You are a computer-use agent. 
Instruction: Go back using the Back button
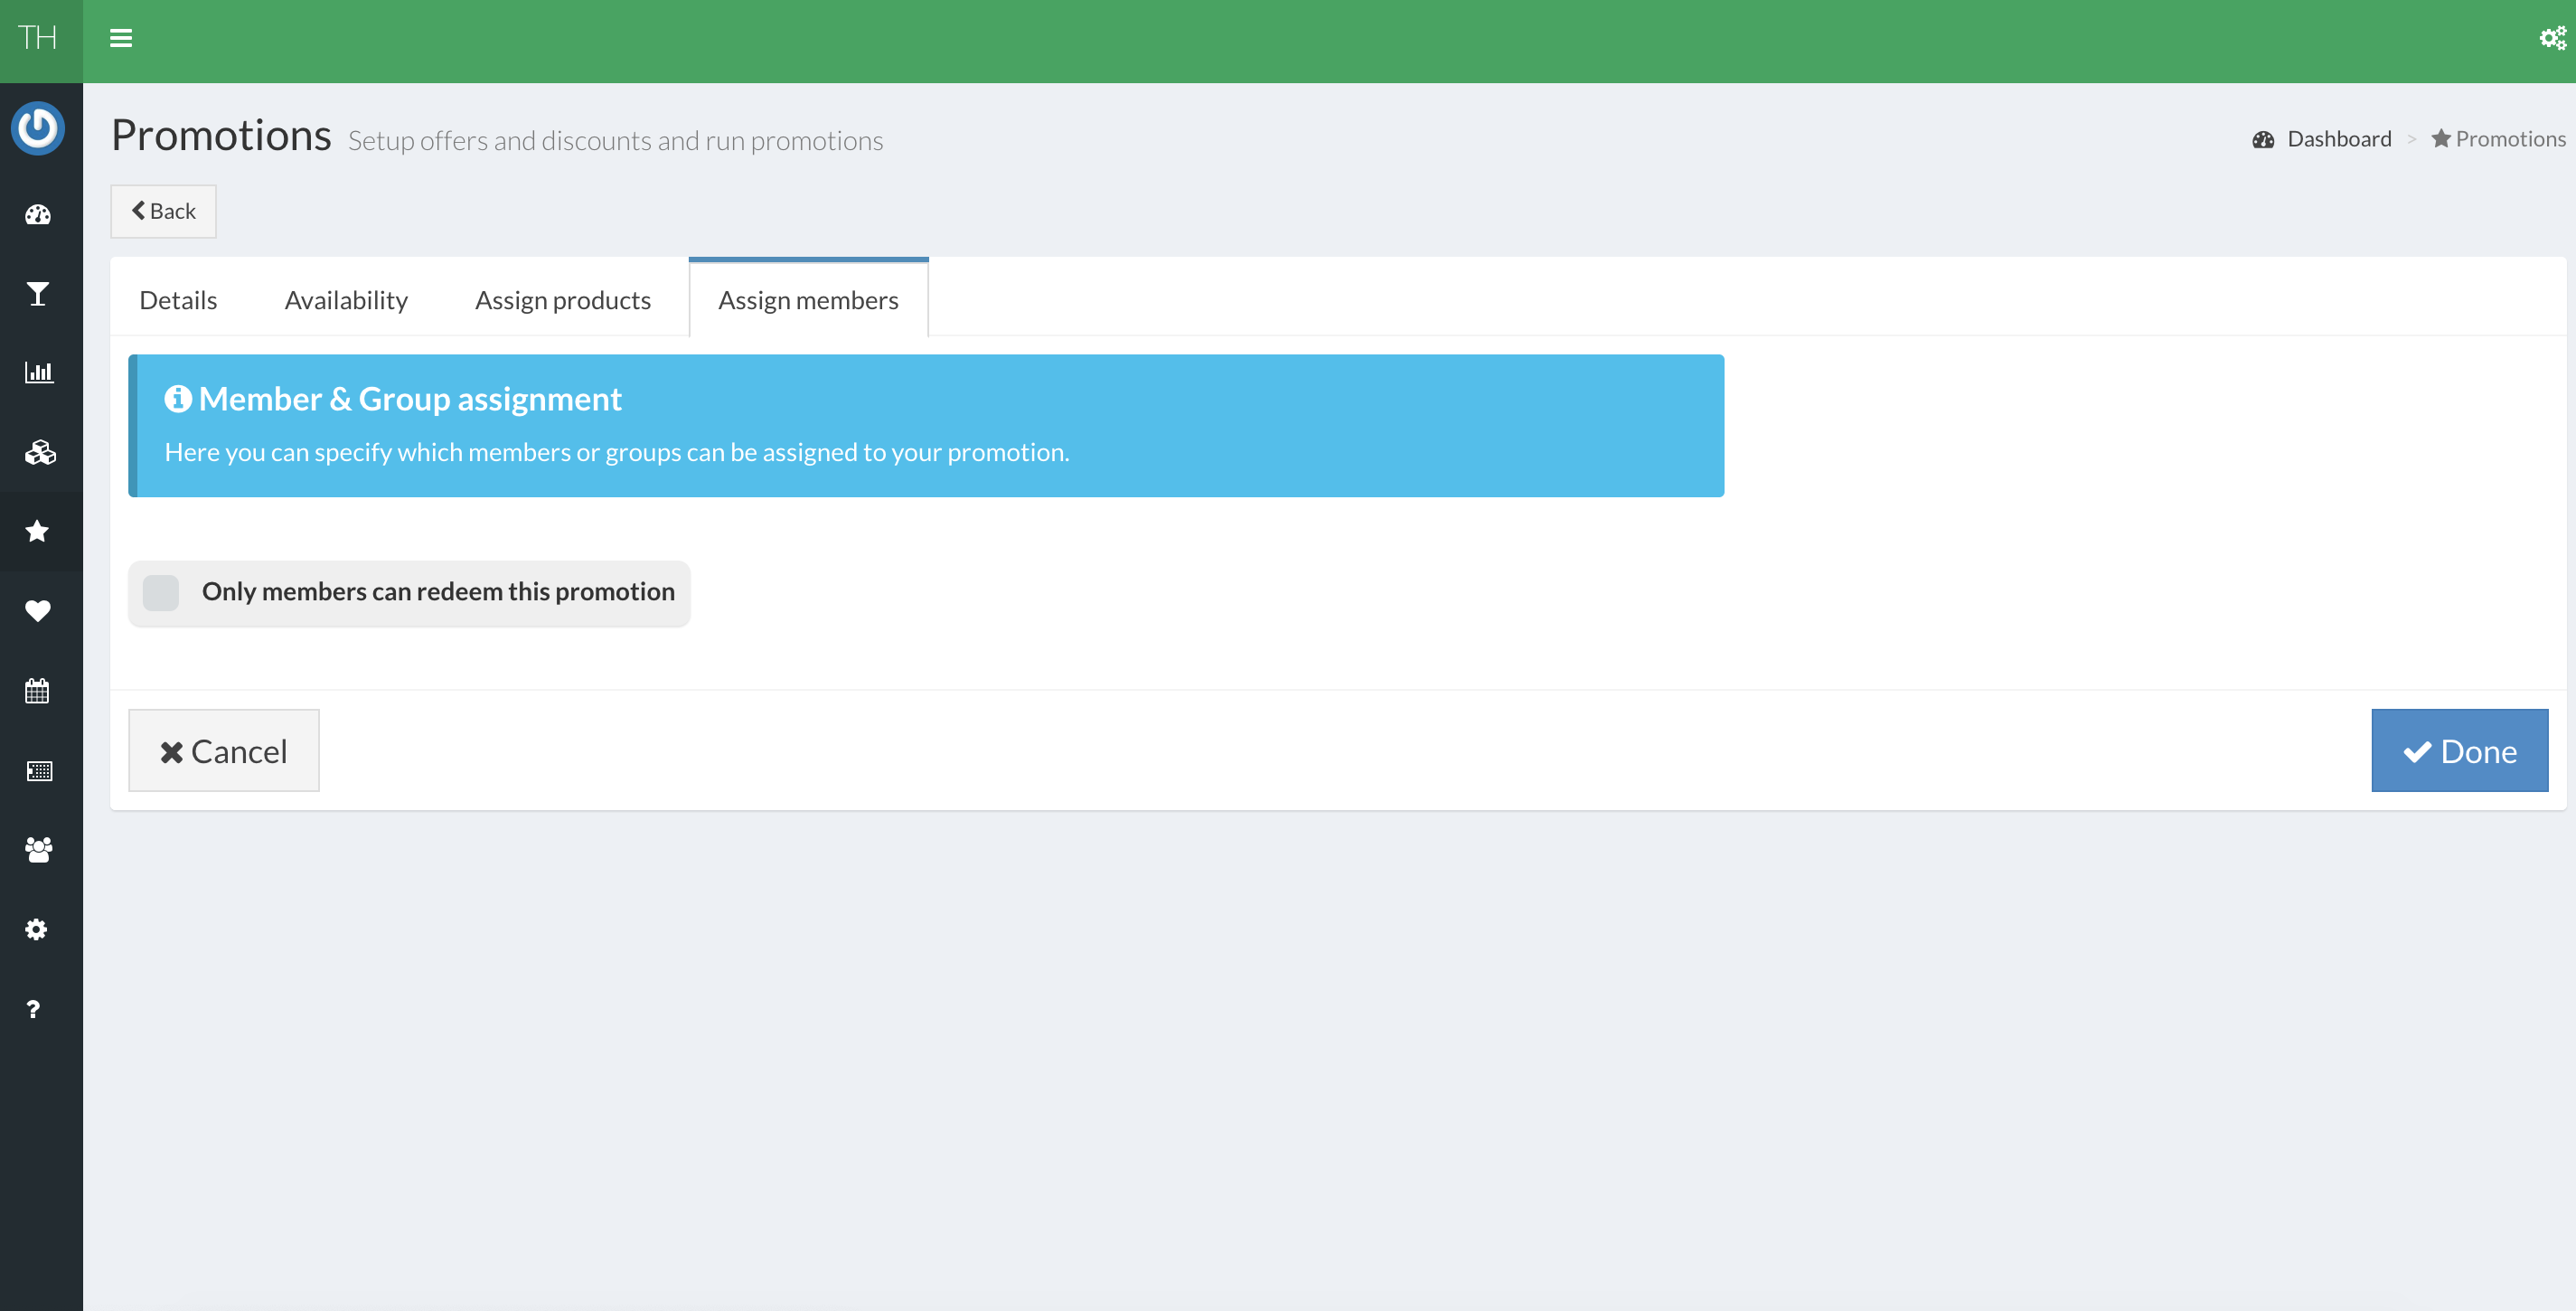point(163,211)
